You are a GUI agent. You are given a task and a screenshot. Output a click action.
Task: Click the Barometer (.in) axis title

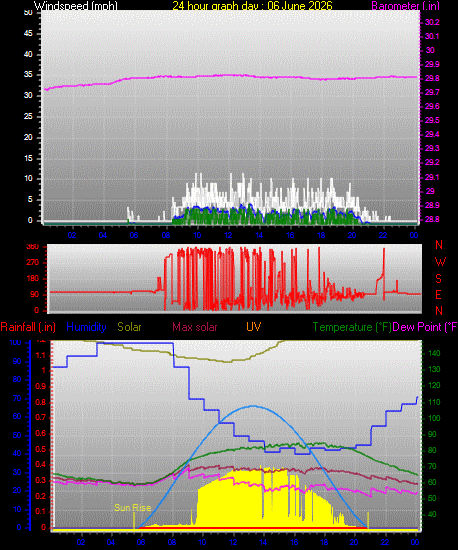(x=405, y=6)
